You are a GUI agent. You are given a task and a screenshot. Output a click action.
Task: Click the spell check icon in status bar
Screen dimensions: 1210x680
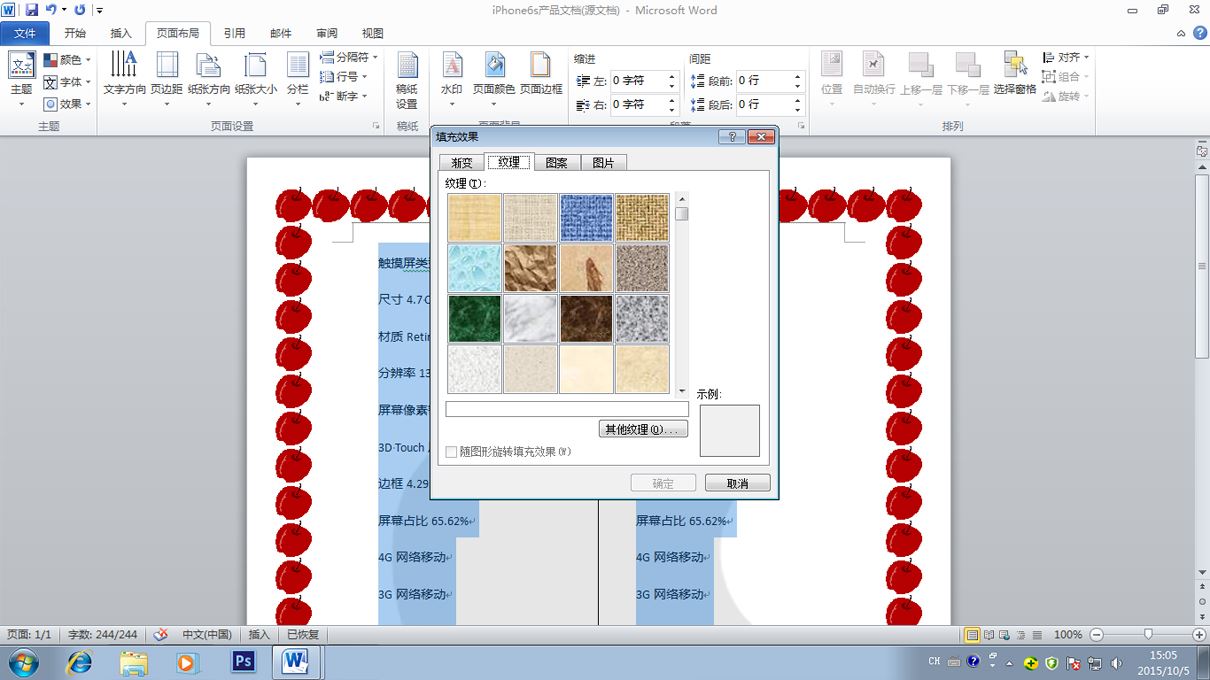click(x=160, y=635)
